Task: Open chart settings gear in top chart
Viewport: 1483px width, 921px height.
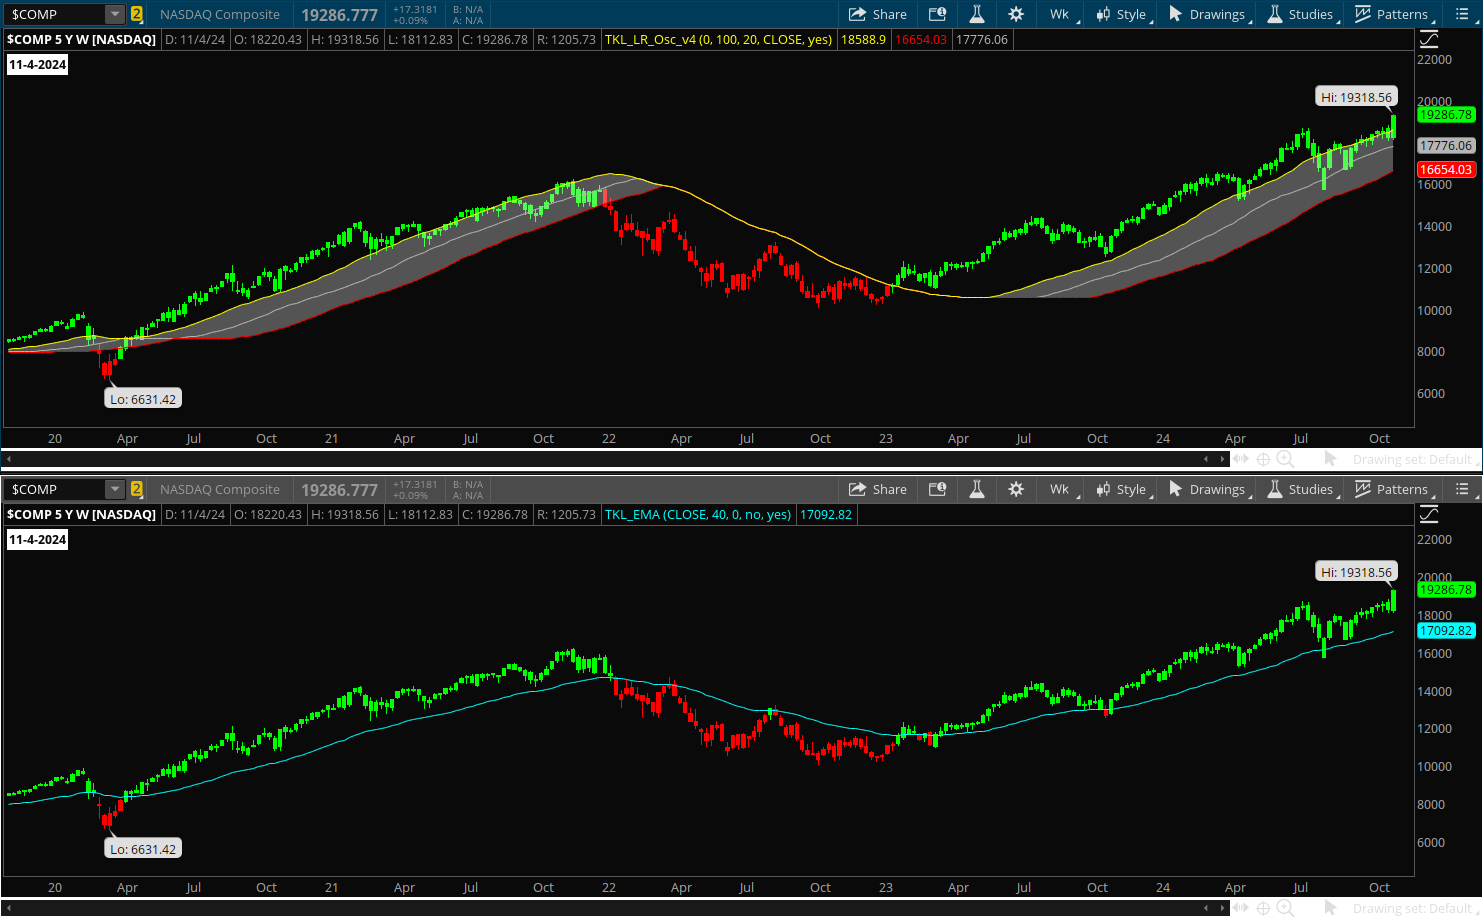Action: click(1016, 14)
